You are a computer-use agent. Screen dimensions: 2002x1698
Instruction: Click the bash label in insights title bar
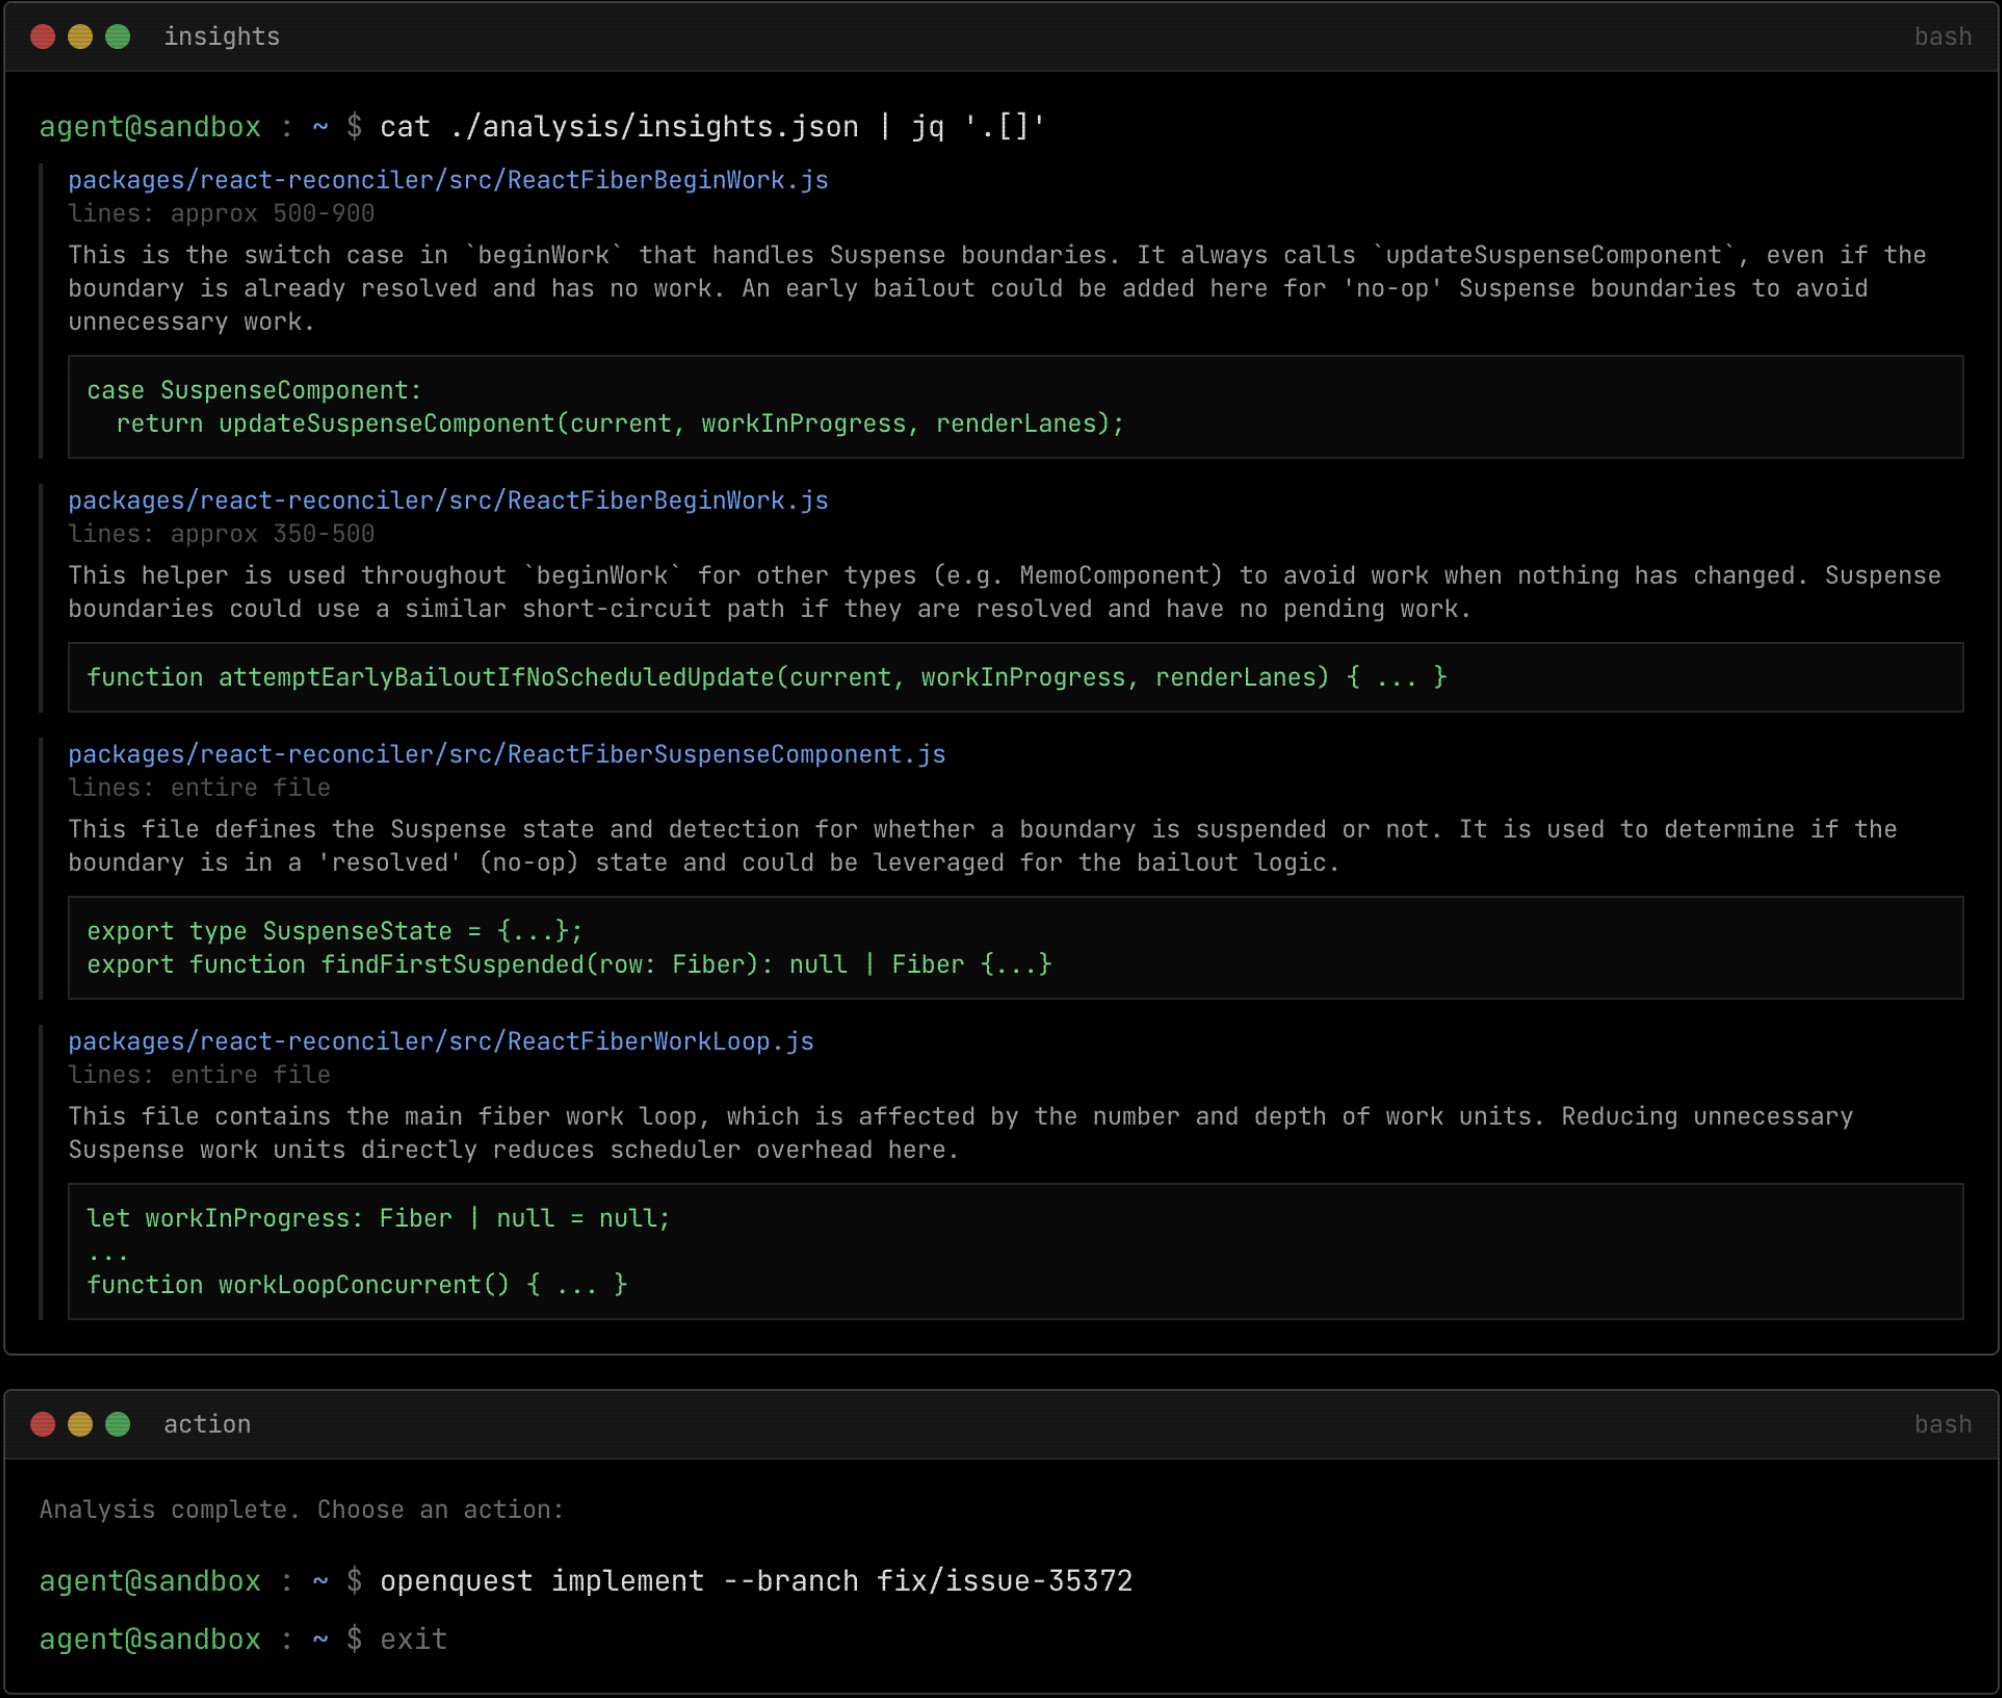[1942, 37]
